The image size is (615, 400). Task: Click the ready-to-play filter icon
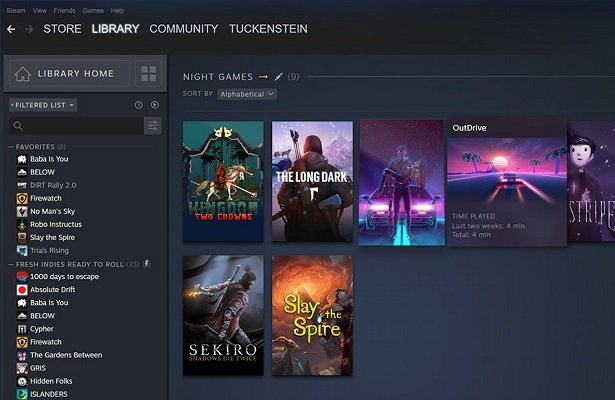point(154,105)
